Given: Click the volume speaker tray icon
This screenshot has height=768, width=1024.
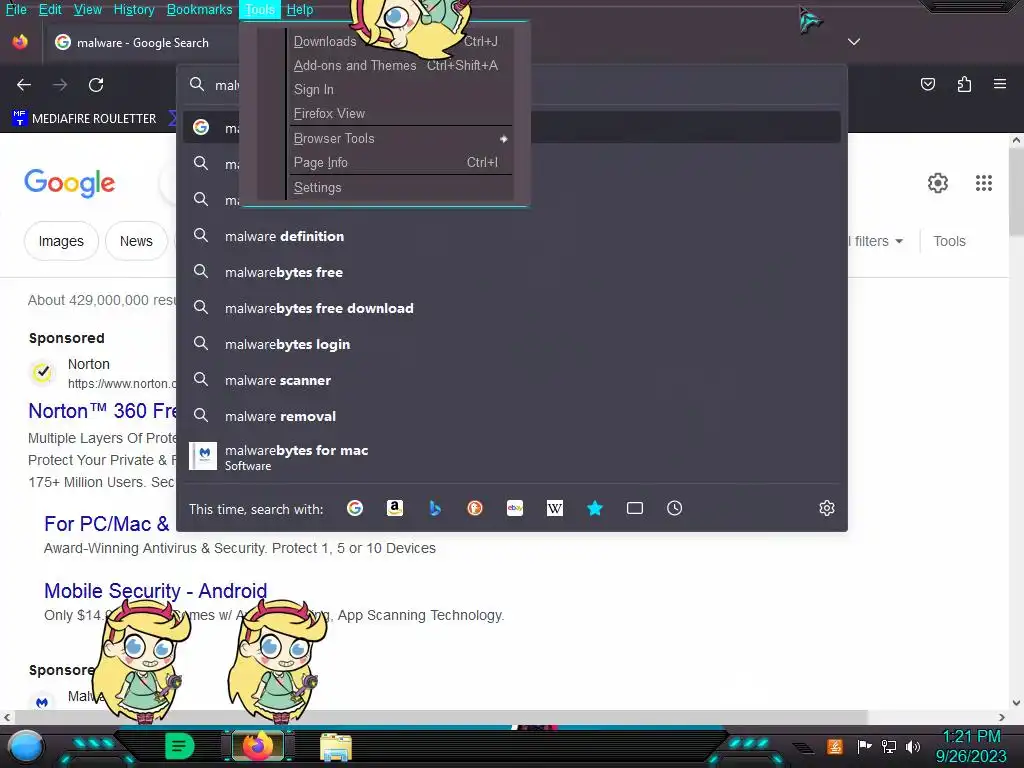Looking at the screenshot, I should [913, 746].
